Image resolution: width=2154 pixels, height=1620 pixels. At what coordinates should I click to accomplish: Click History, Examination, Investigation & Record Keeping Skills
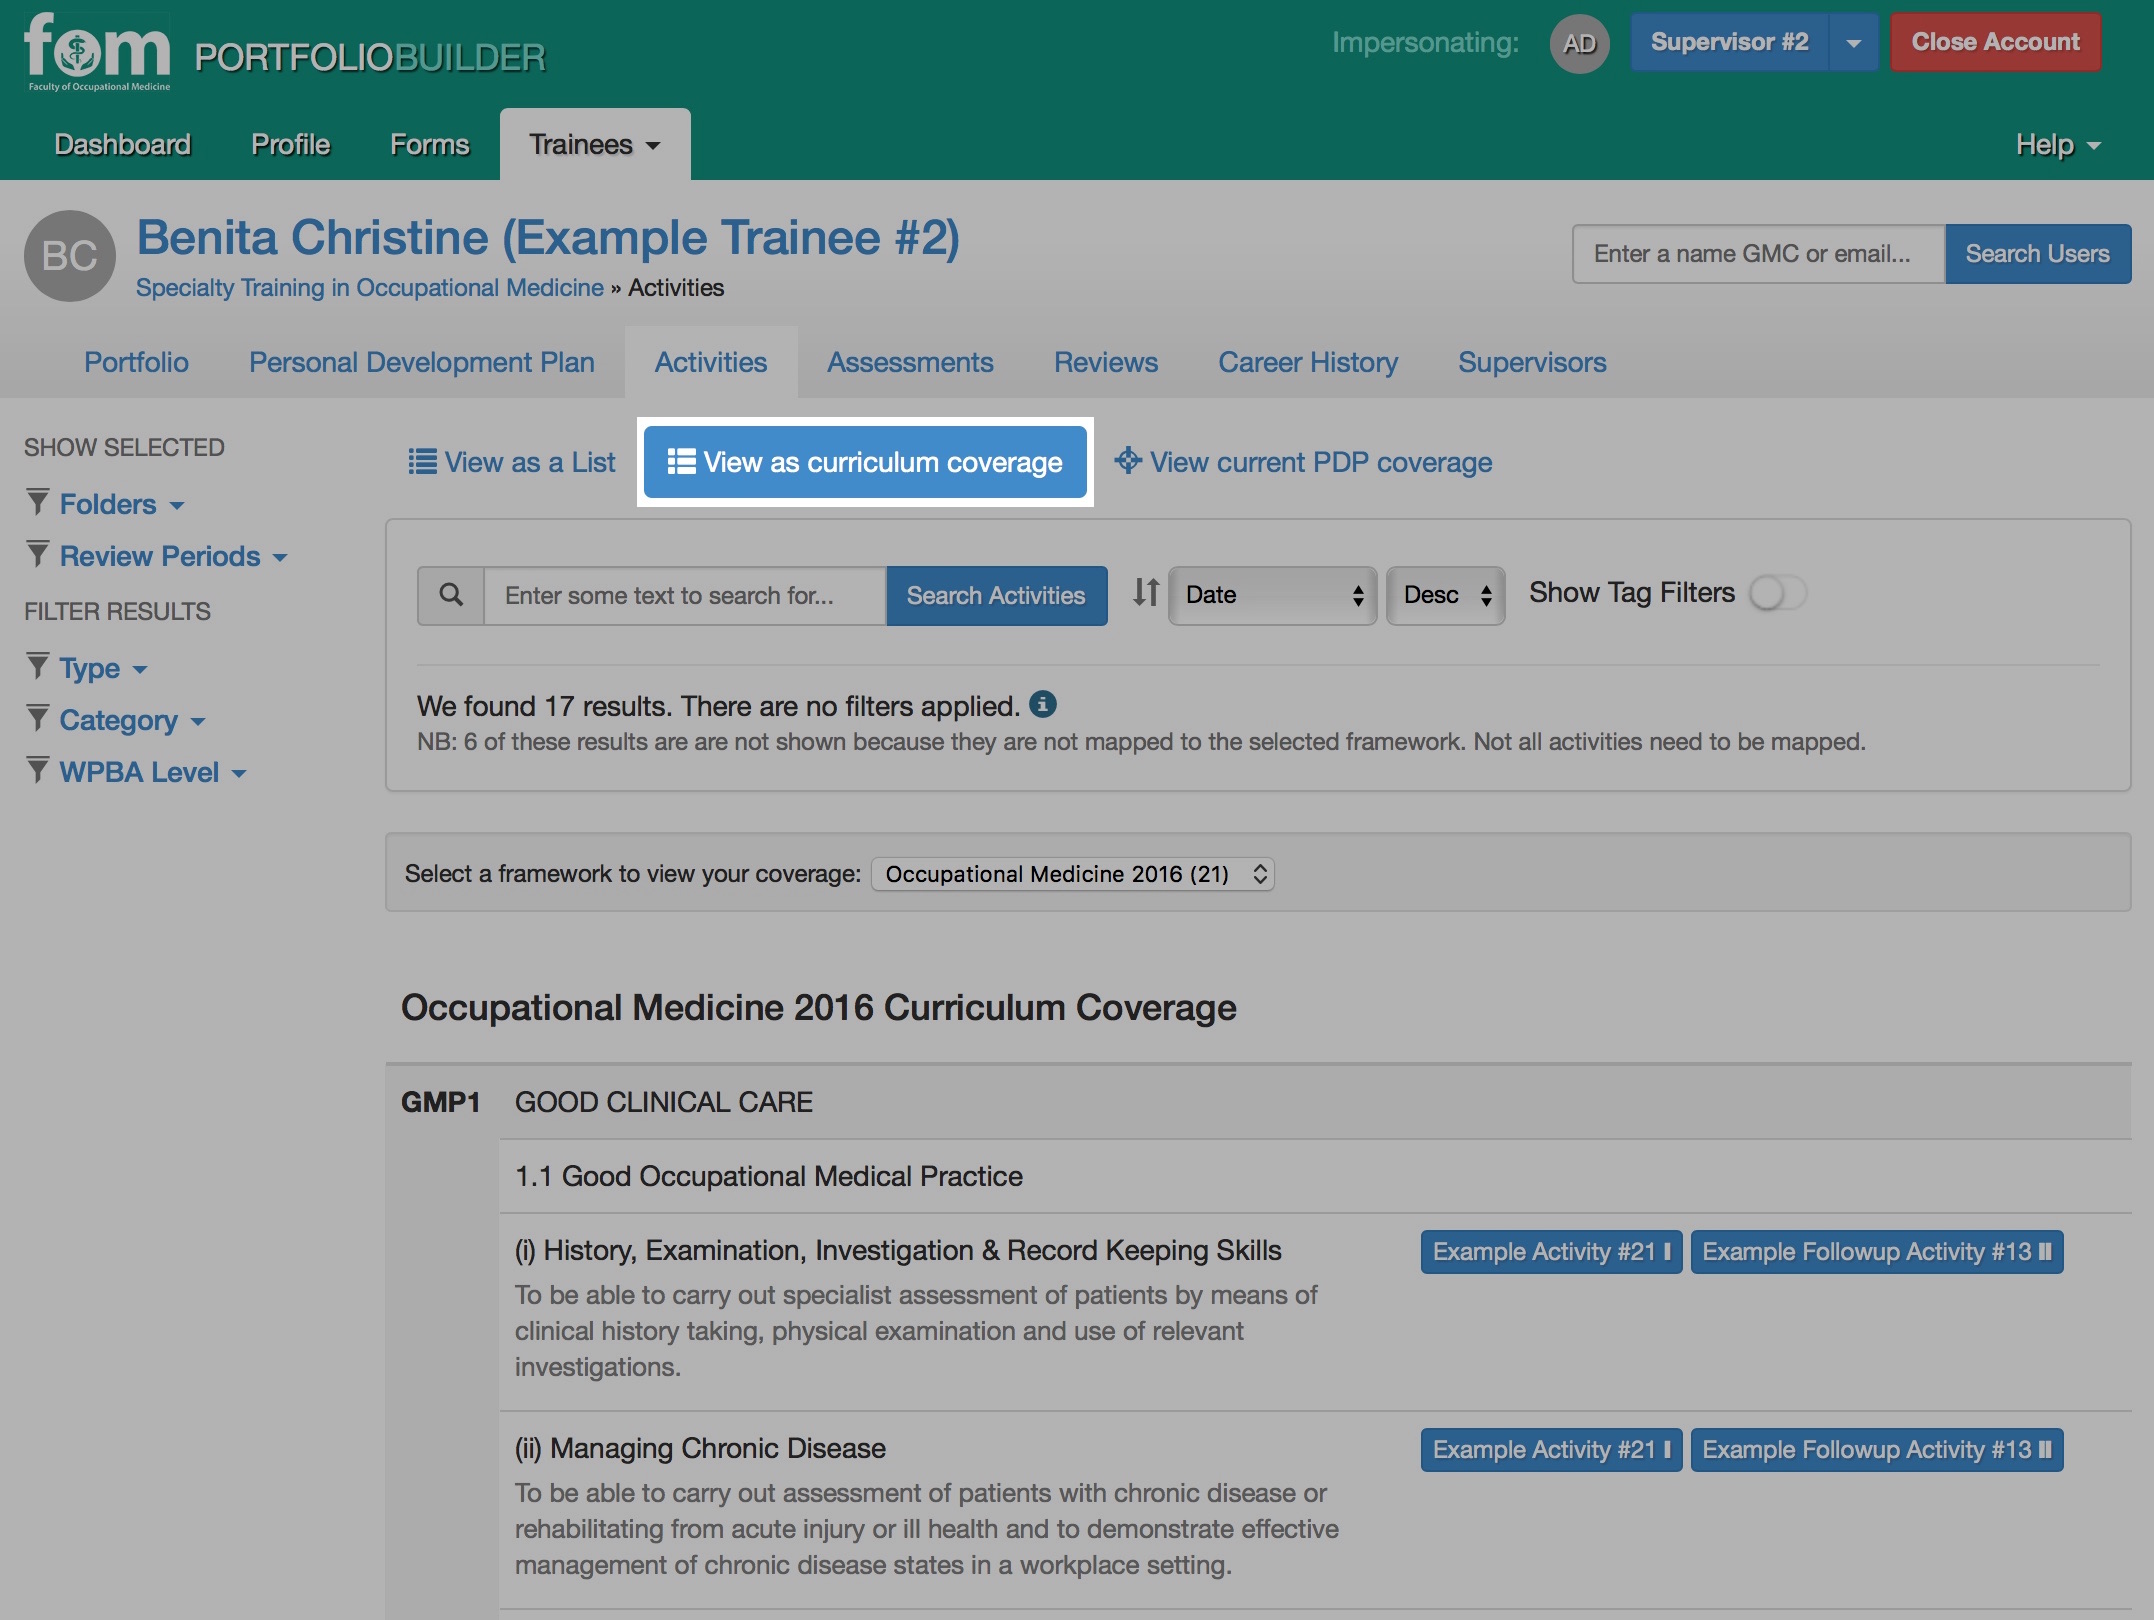click(x=898, y=1250)
